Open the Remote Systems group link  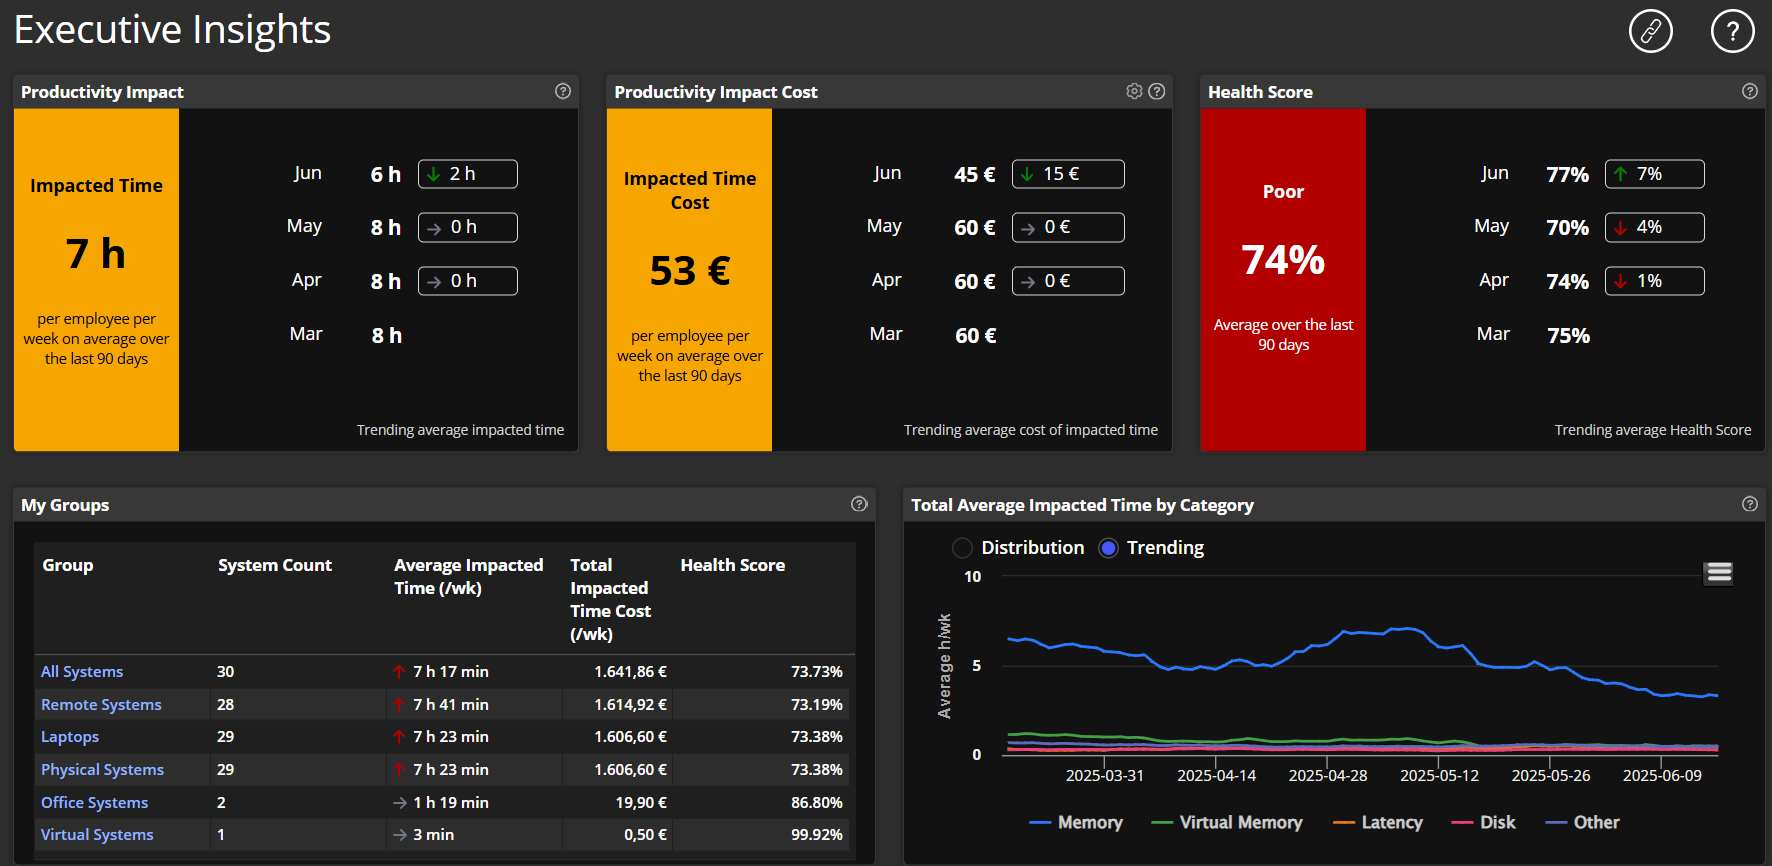pos(101,705)
